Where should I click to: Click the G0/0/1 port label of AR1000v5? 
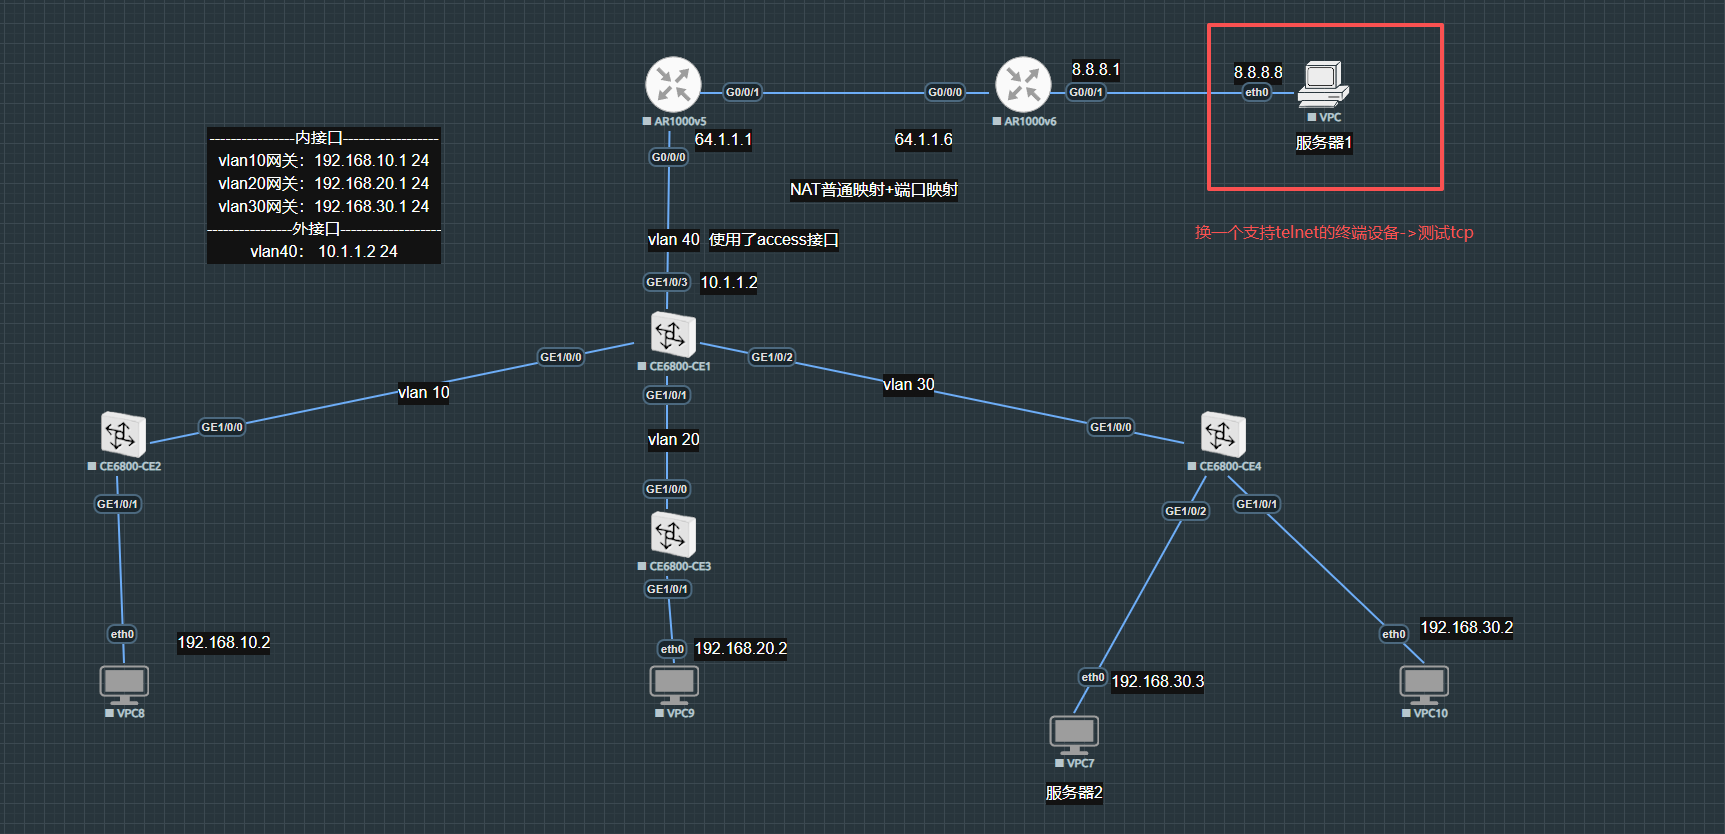742,92
